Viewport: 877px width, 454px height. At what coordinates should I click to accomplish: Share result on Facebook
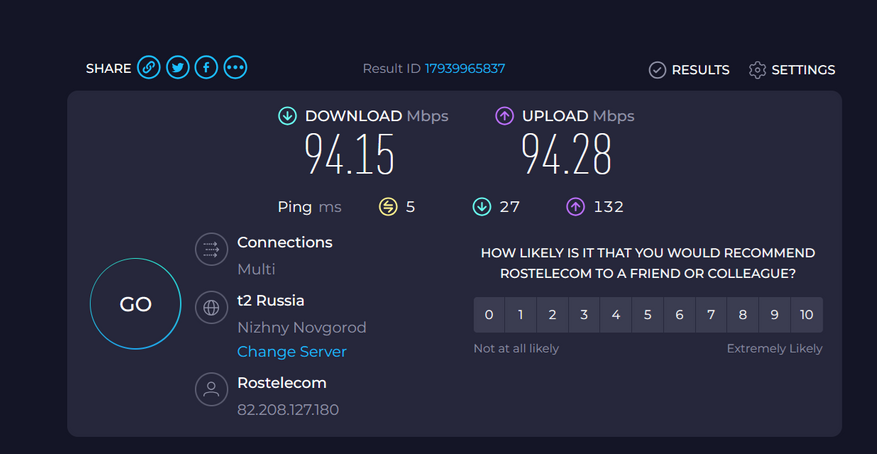click(206, 68)
